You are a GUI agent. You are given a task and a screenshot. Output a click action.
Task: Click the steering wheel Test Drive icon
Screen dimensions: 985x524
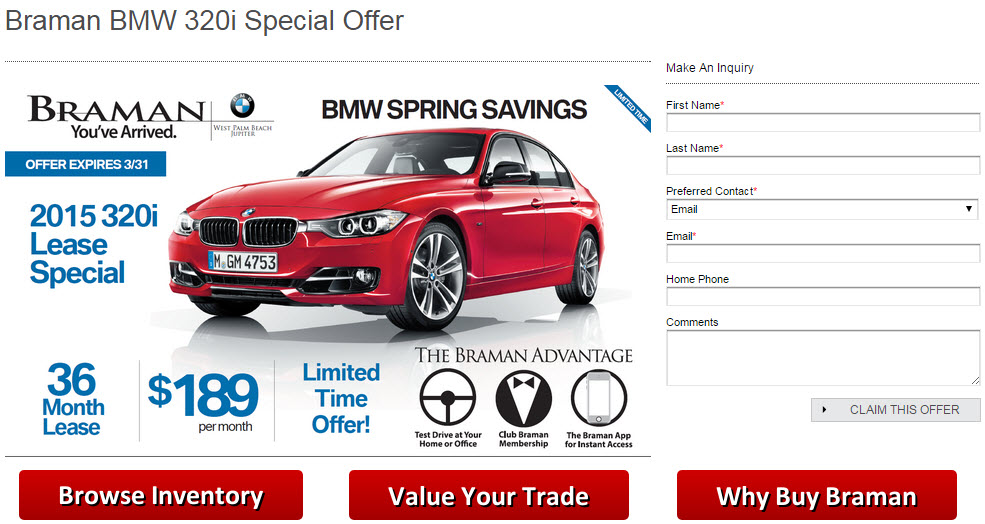pyautogui.click(x=448, y=398)
